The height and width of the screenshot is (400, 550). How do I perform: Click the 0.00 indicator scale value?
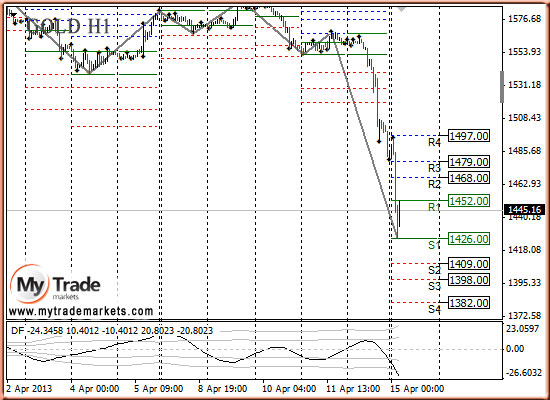516,349
